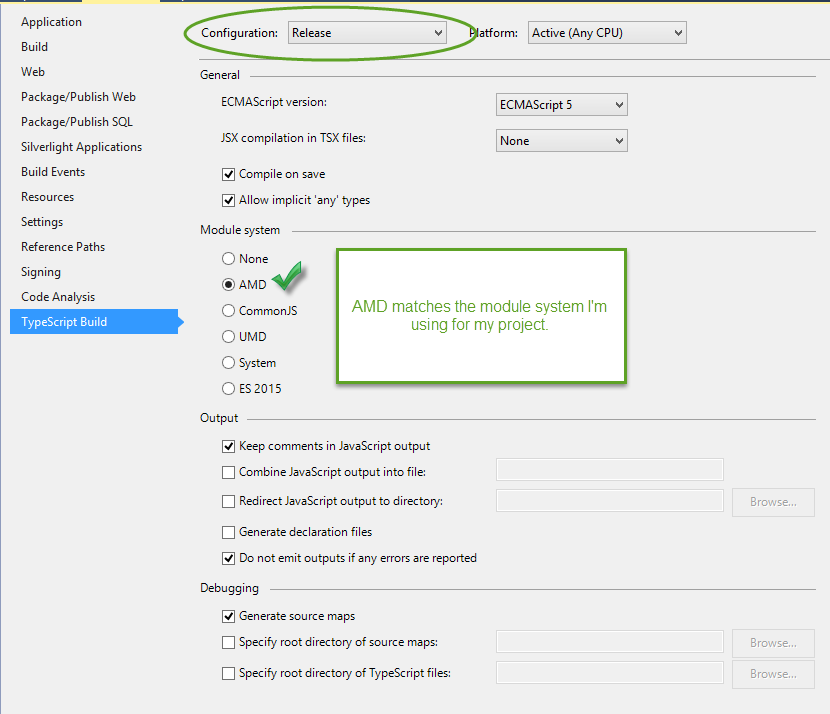Disable Generate source maps checkbox
The width and height of the screenshot is (830, 714).
[228, 616]
